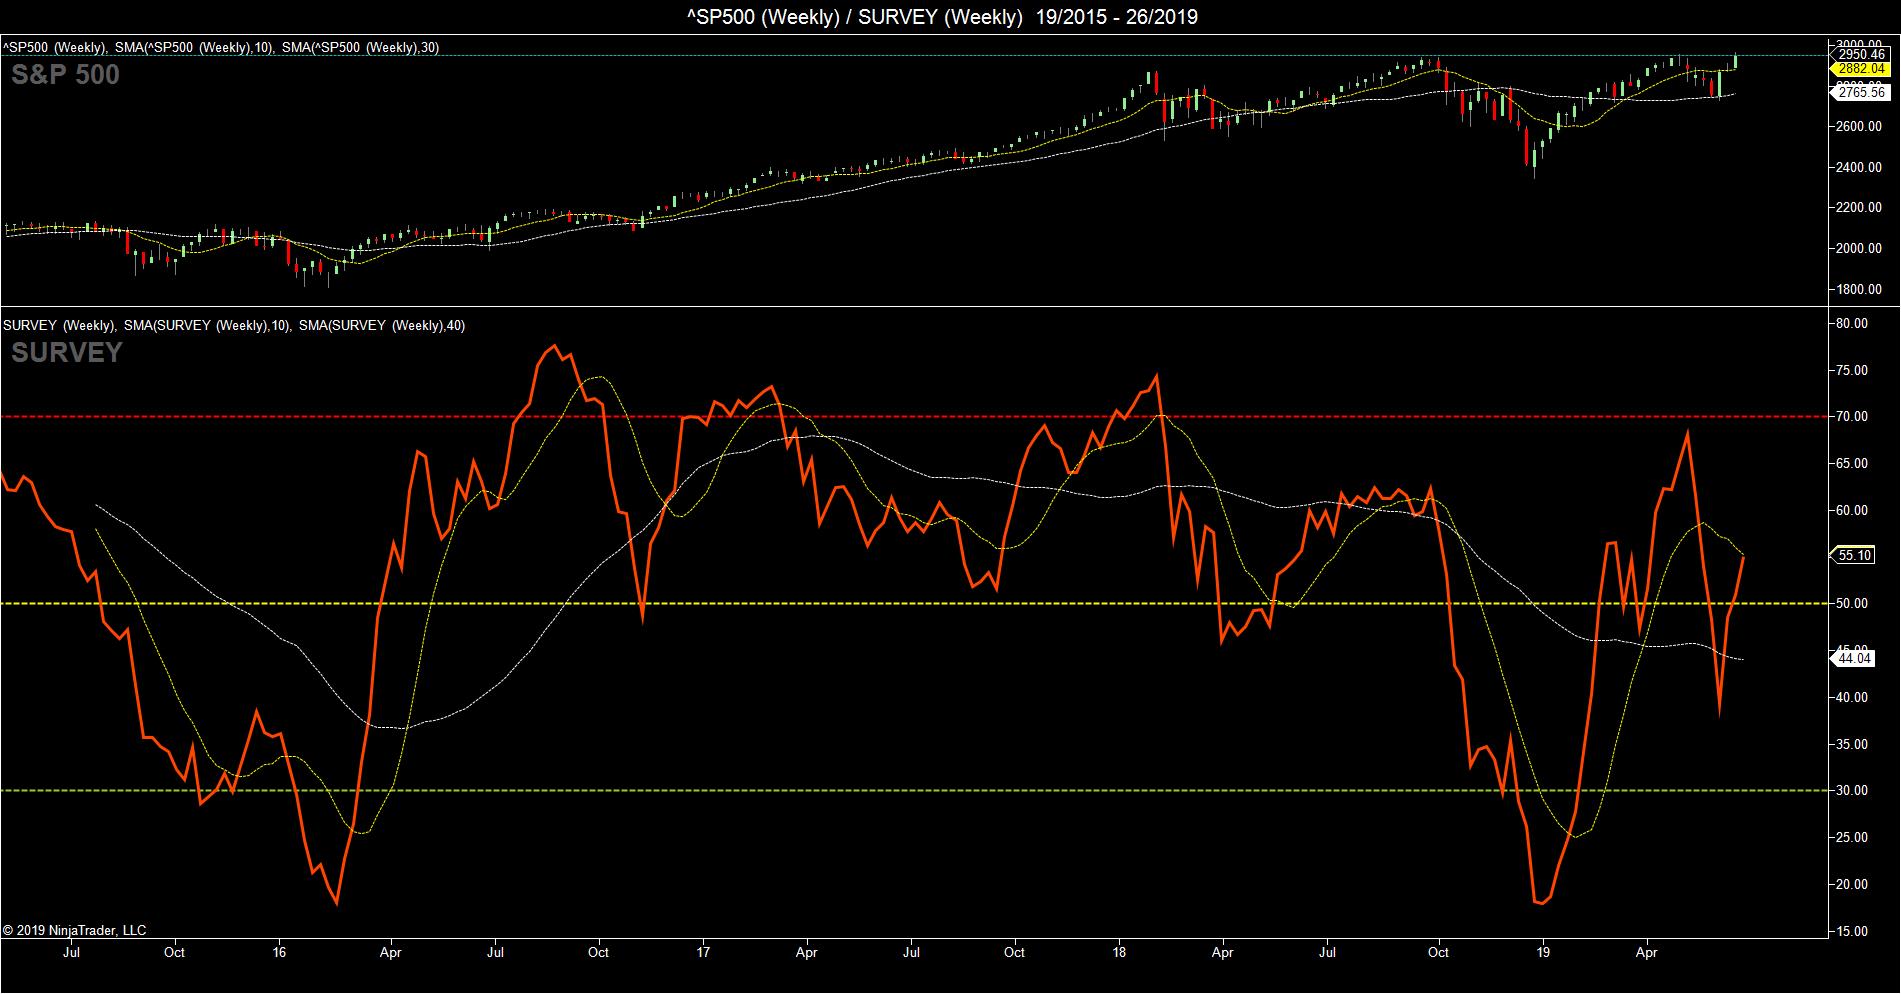Click the "19" year label on time axis
This screenshot has width=1901, height=994.
tap(1543, 953)
